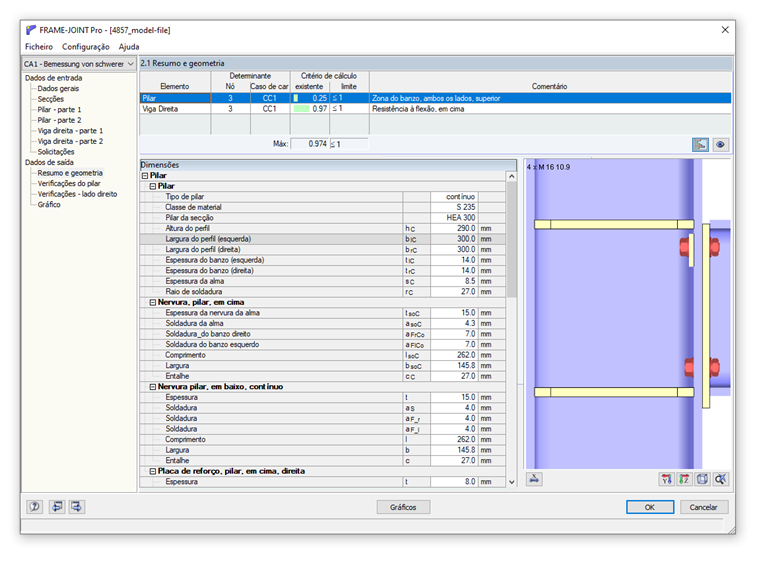Select the Tipo de pilar row
The height and width of the screenshot is (570, 760).
click(322, 197)
